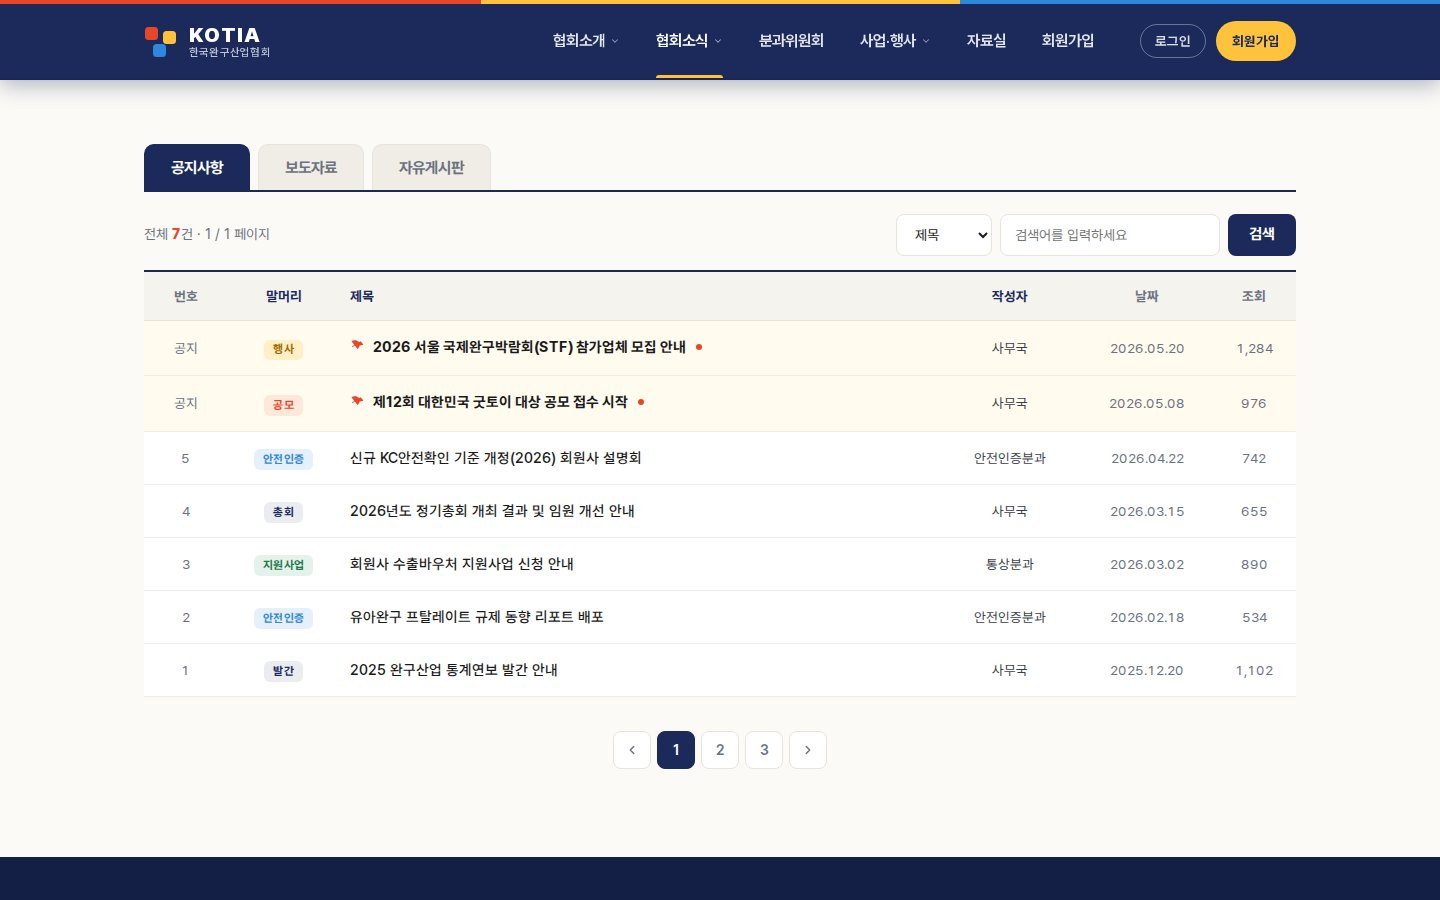1440x900 pixels.
Task: Open 유아완구 프탈레이트 규제 동향 리포트 배포
Action: point(477,617)
